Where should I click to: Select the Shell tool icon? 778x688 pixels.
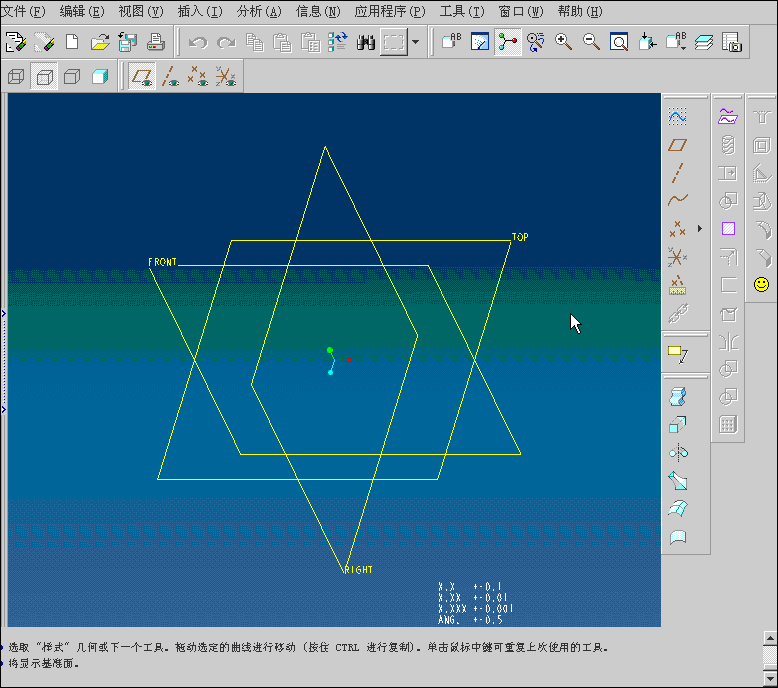762,145
